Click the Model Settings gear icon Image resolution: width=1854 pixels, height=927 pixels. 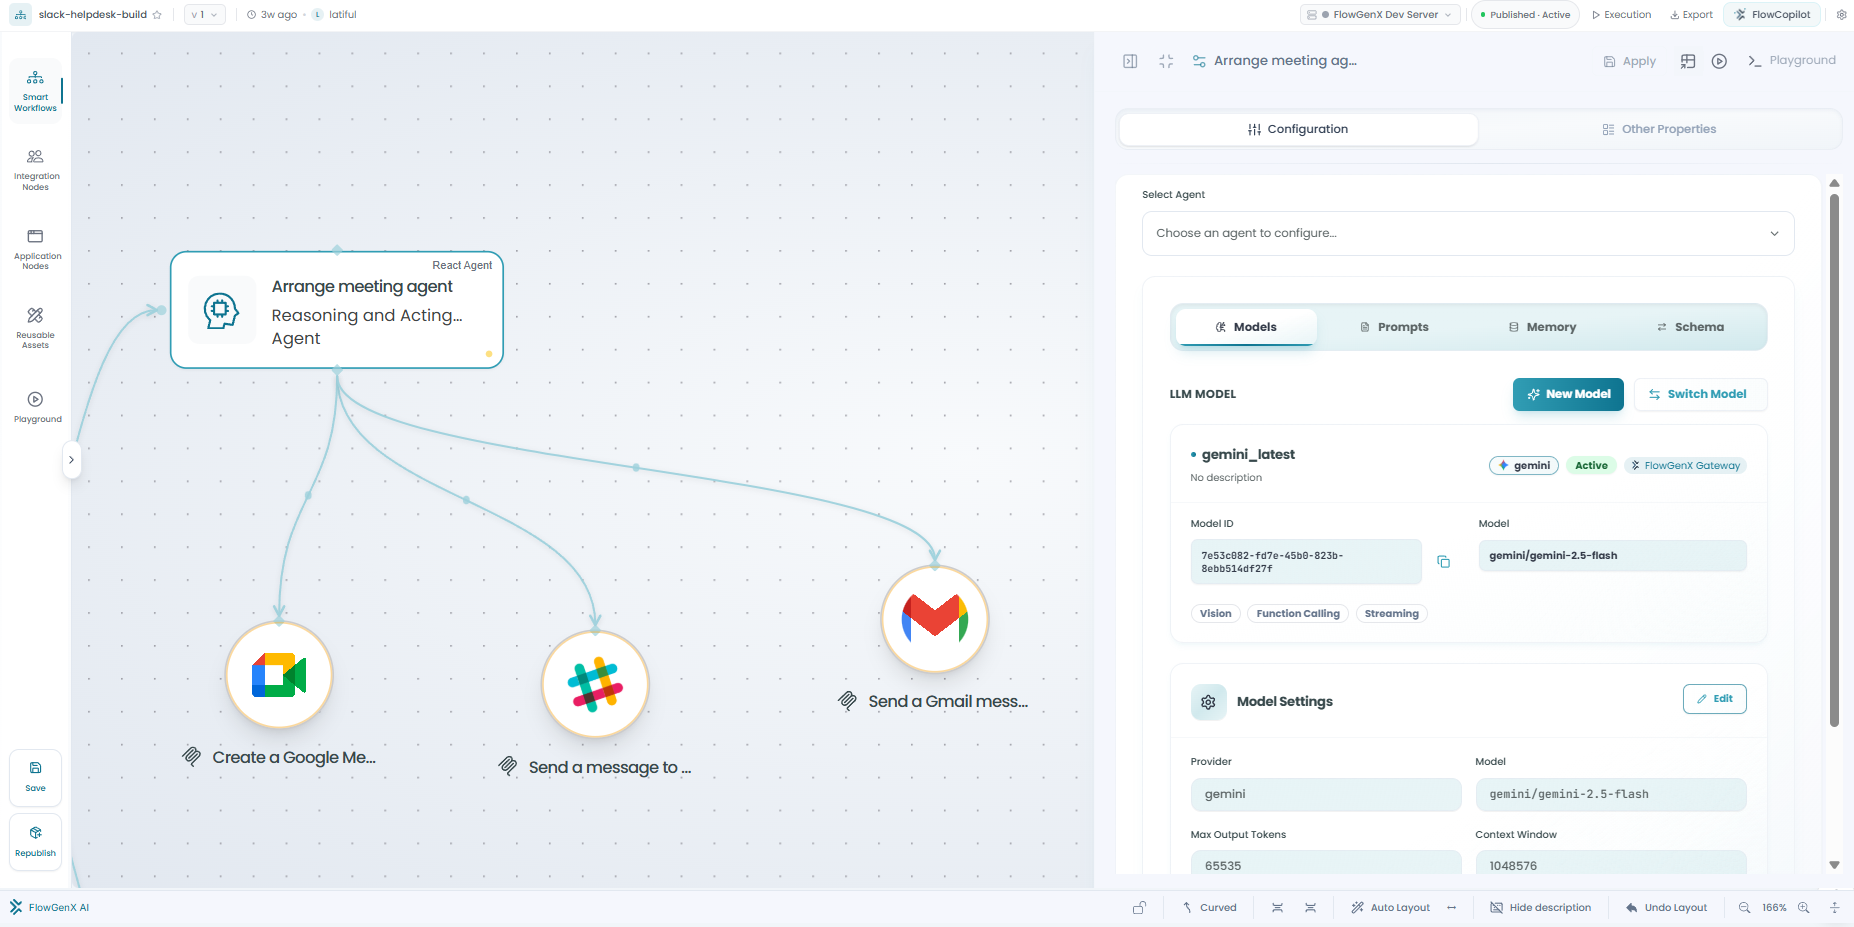pyautogui.click(x=1208, y=702)
